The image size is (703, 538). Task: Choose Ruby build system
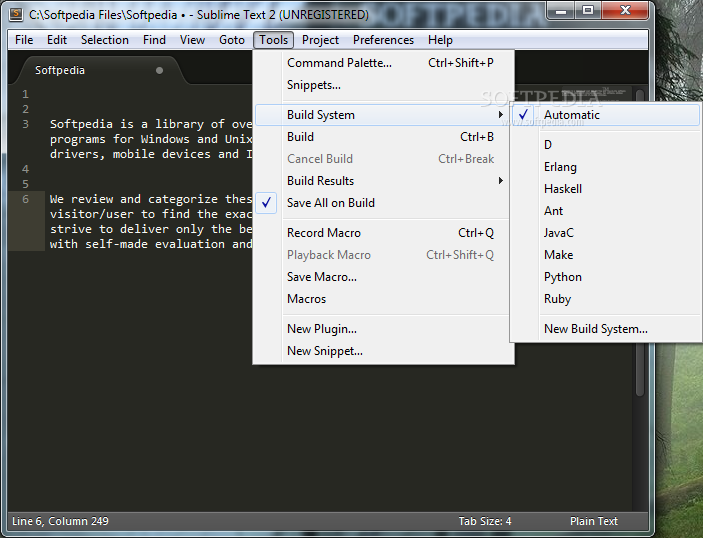click(606, 299)
